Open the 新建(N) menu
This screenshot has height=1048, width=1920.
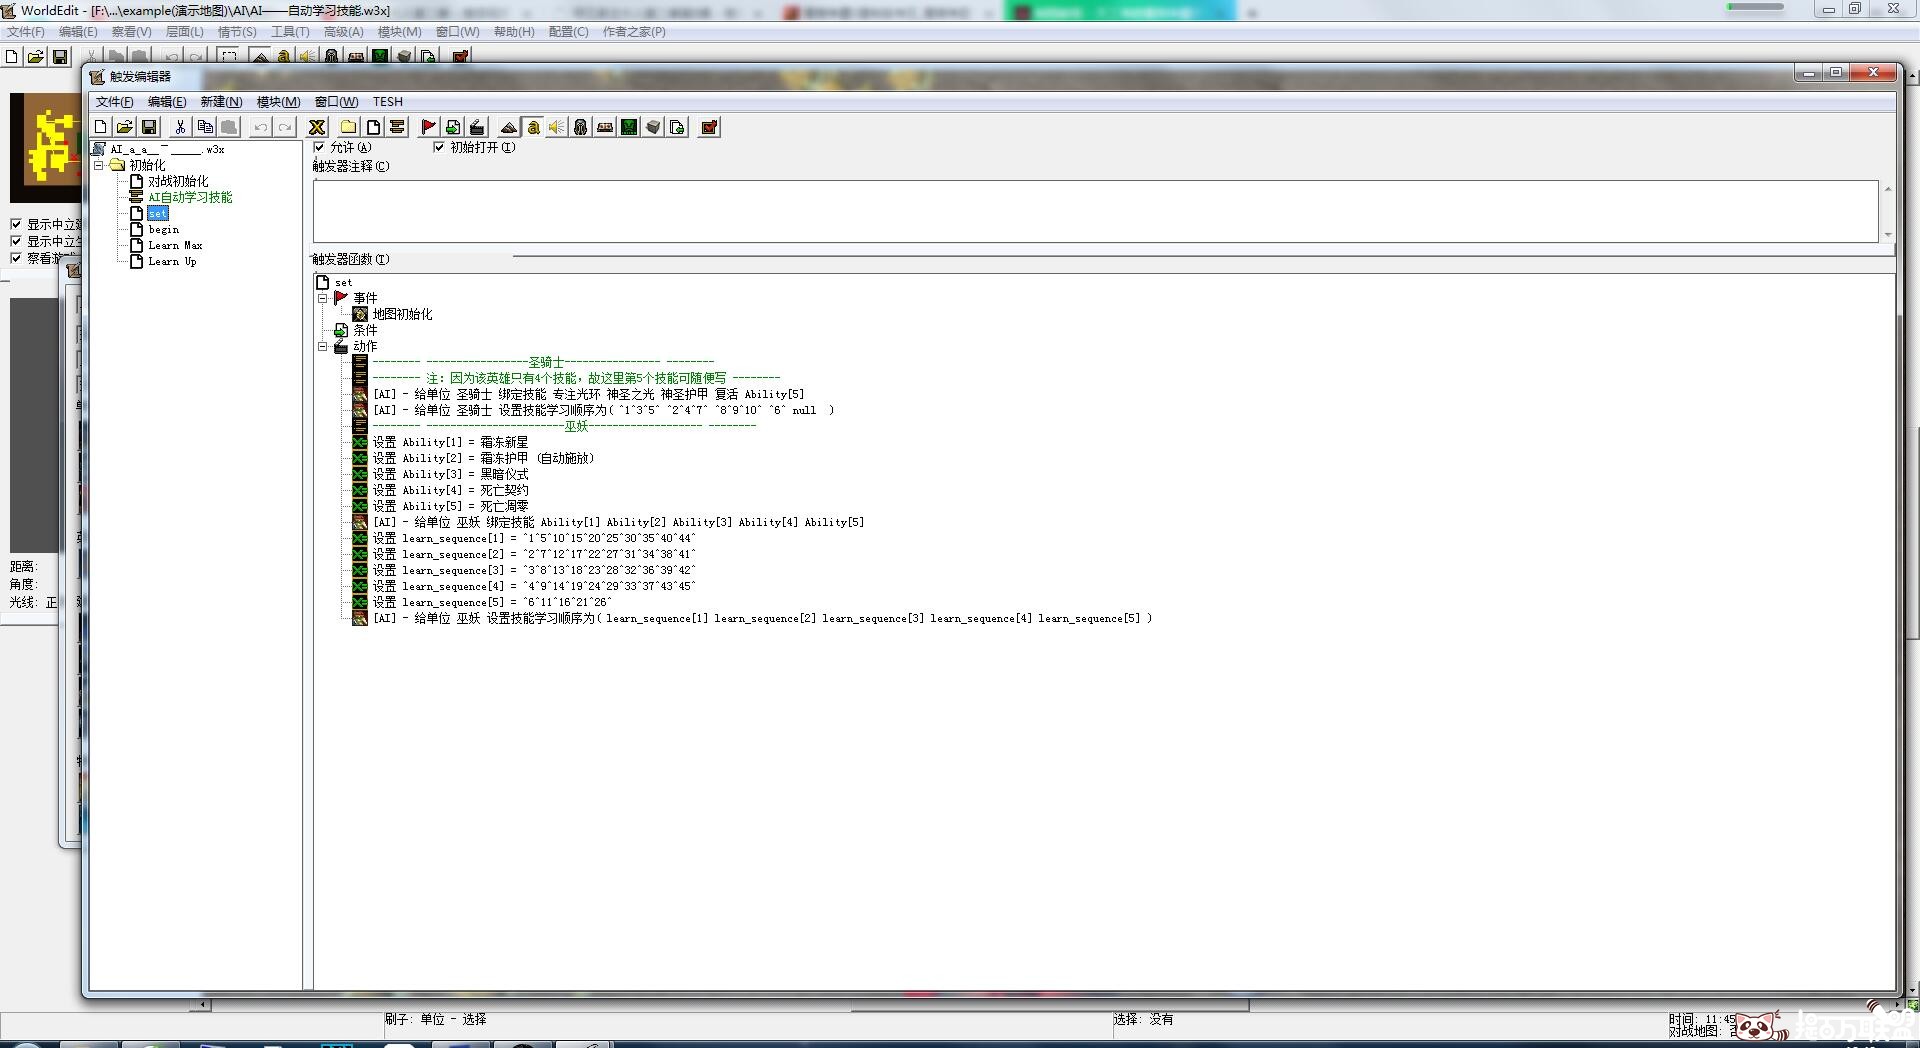220,102
